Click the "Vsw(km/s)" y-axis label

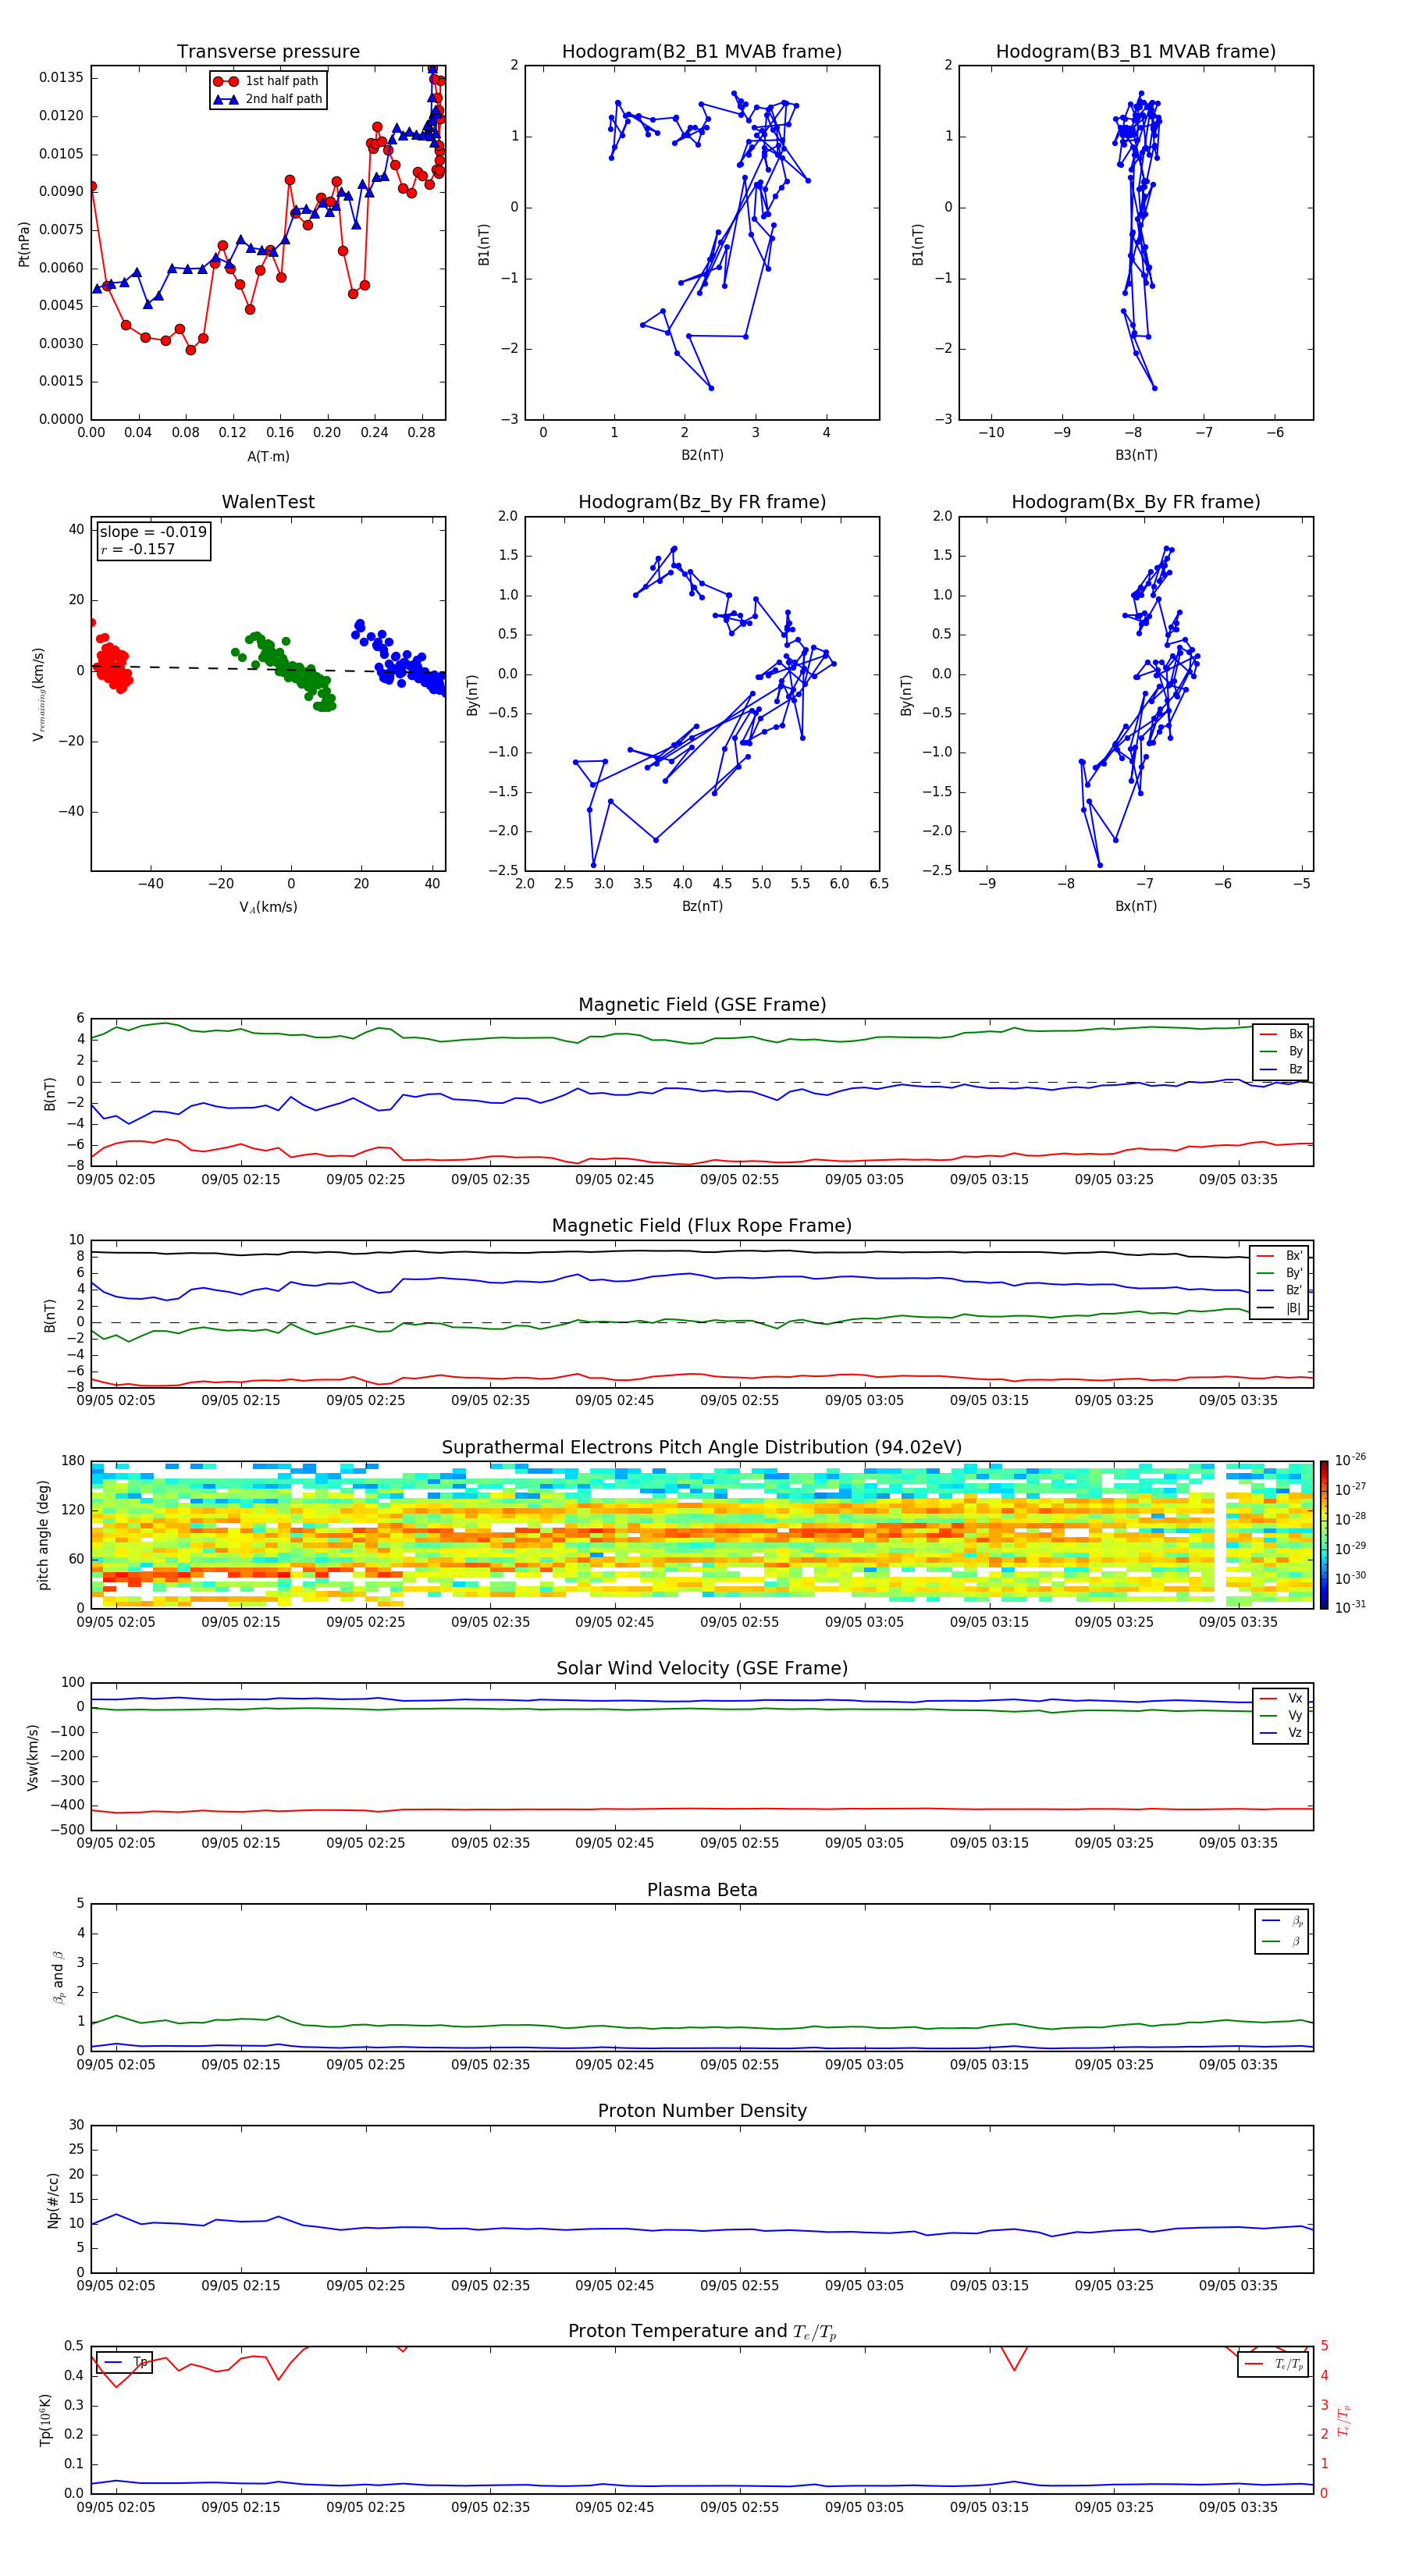(x=33, y=1757)
